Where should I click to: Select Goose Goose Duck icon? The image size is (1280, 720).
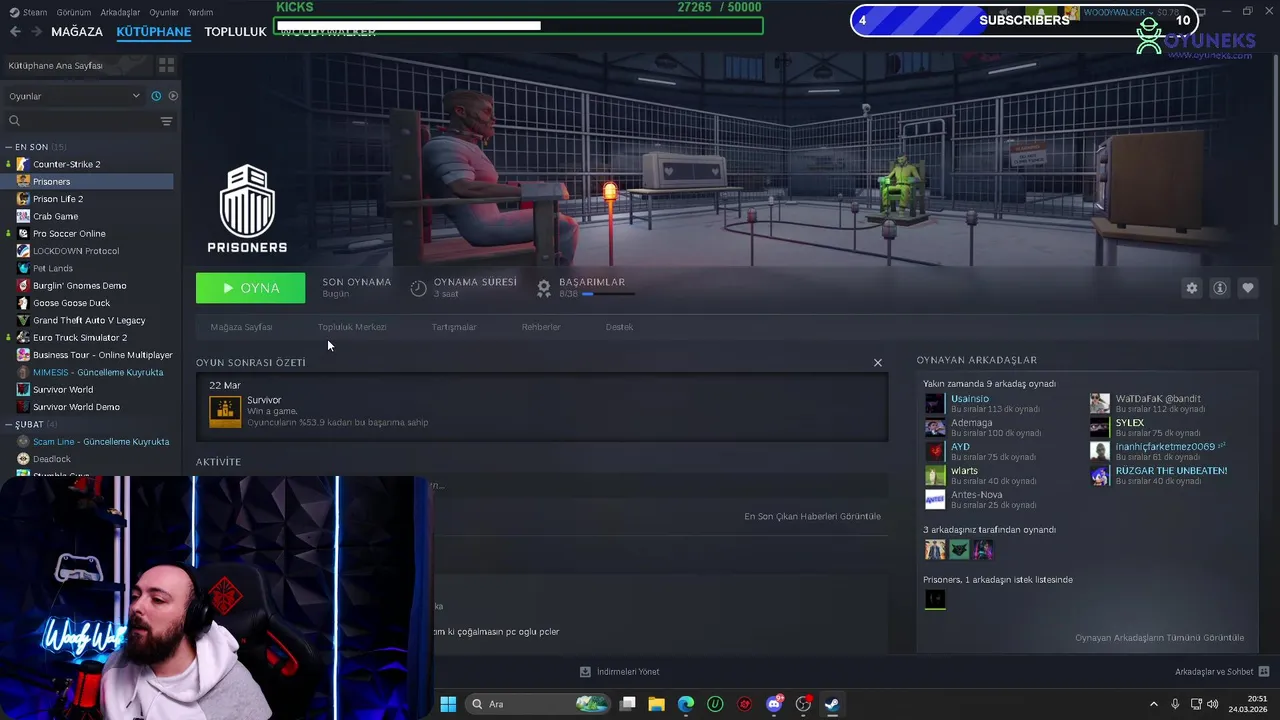tap(24, 303)
